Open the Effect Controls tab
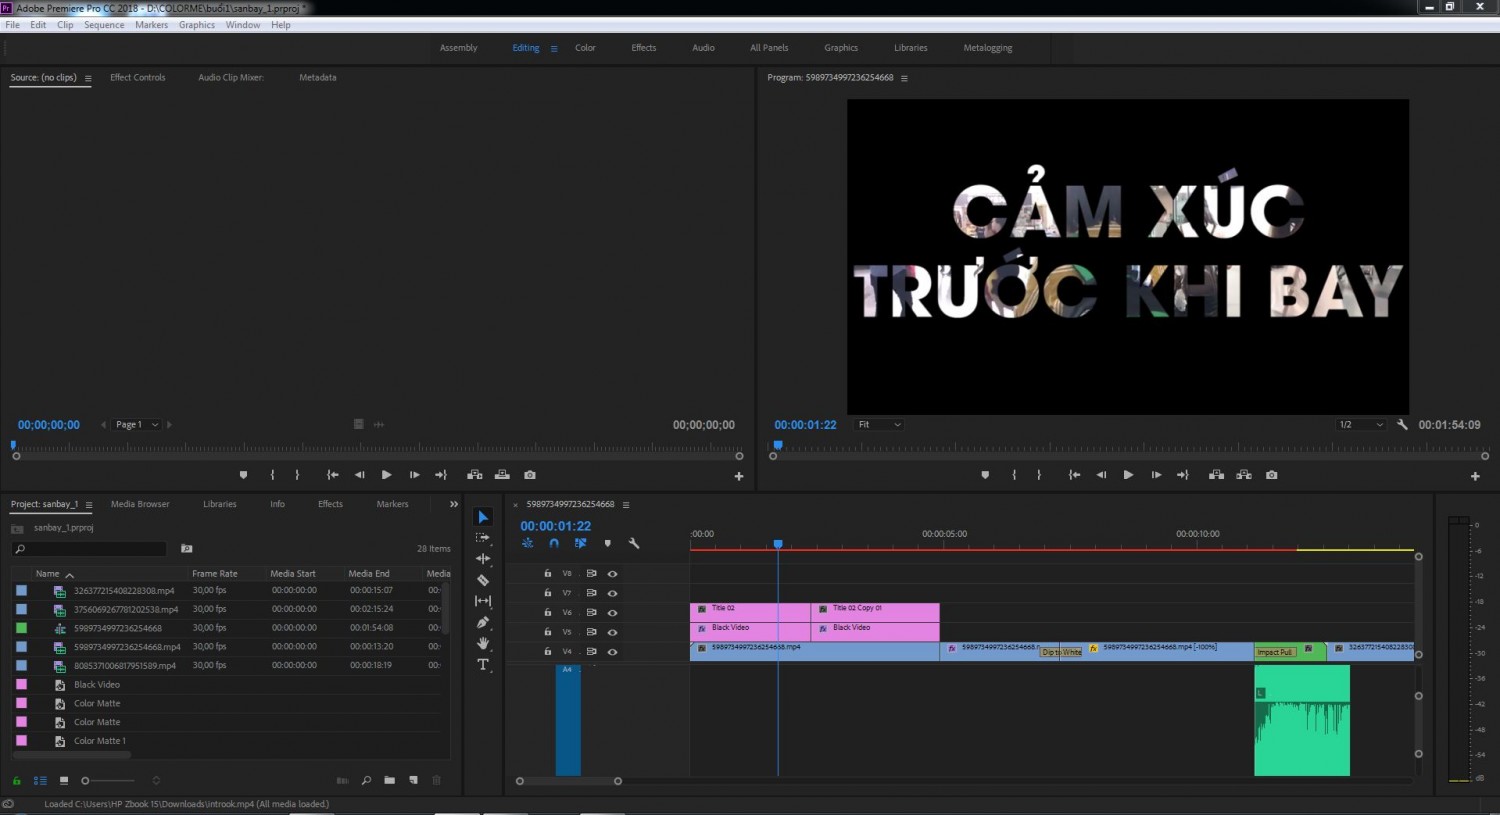The height and width of the screenshot is (815, 1500). pyautogui.click(x=138, y=77)
